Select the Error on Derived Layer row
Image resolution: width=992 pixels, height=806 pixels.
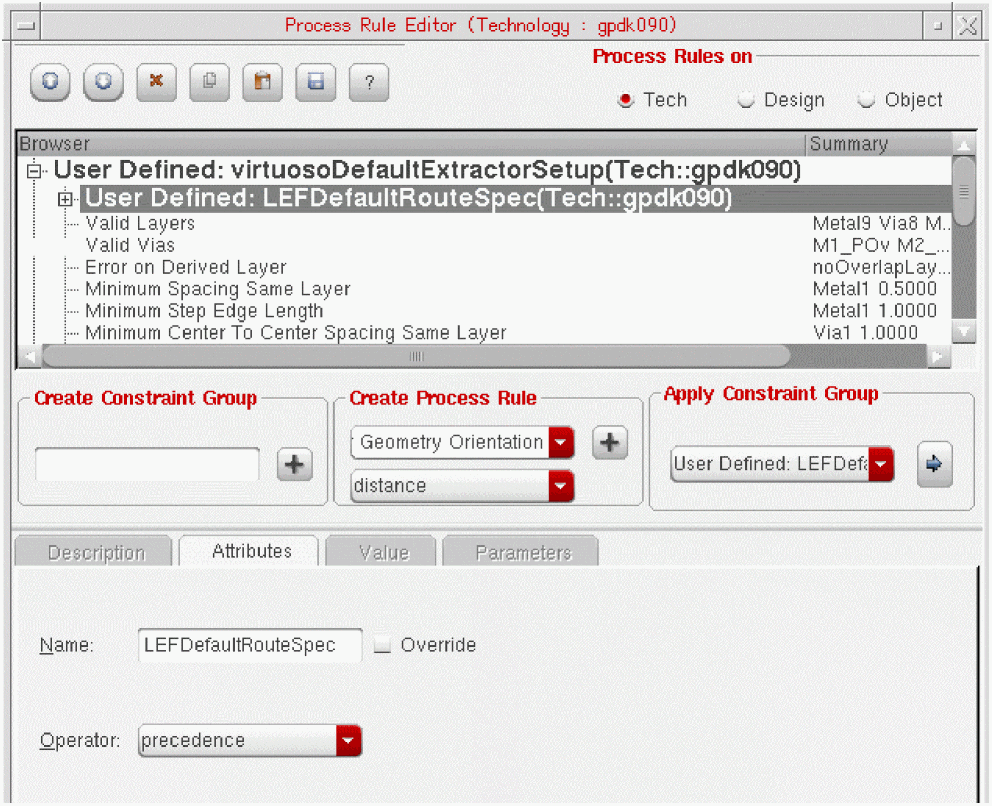(x=185, y=267)
